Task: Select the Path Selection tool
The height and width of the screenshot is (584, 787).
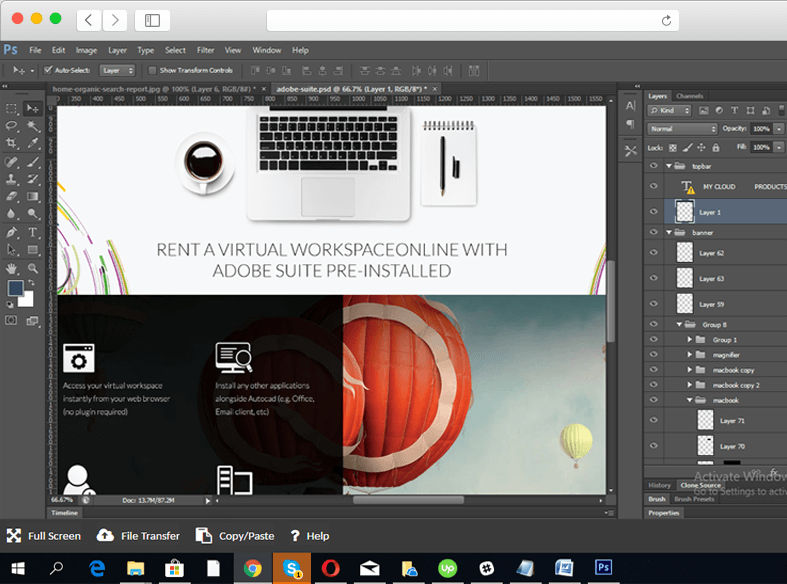Action: 11,250
